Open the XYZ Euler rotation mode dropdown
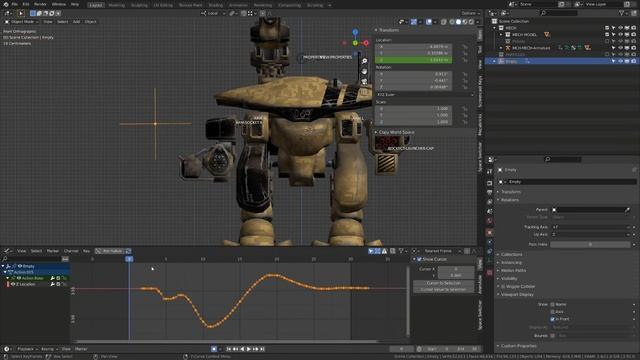Screen dimensions: 640x360 [424, 95]
